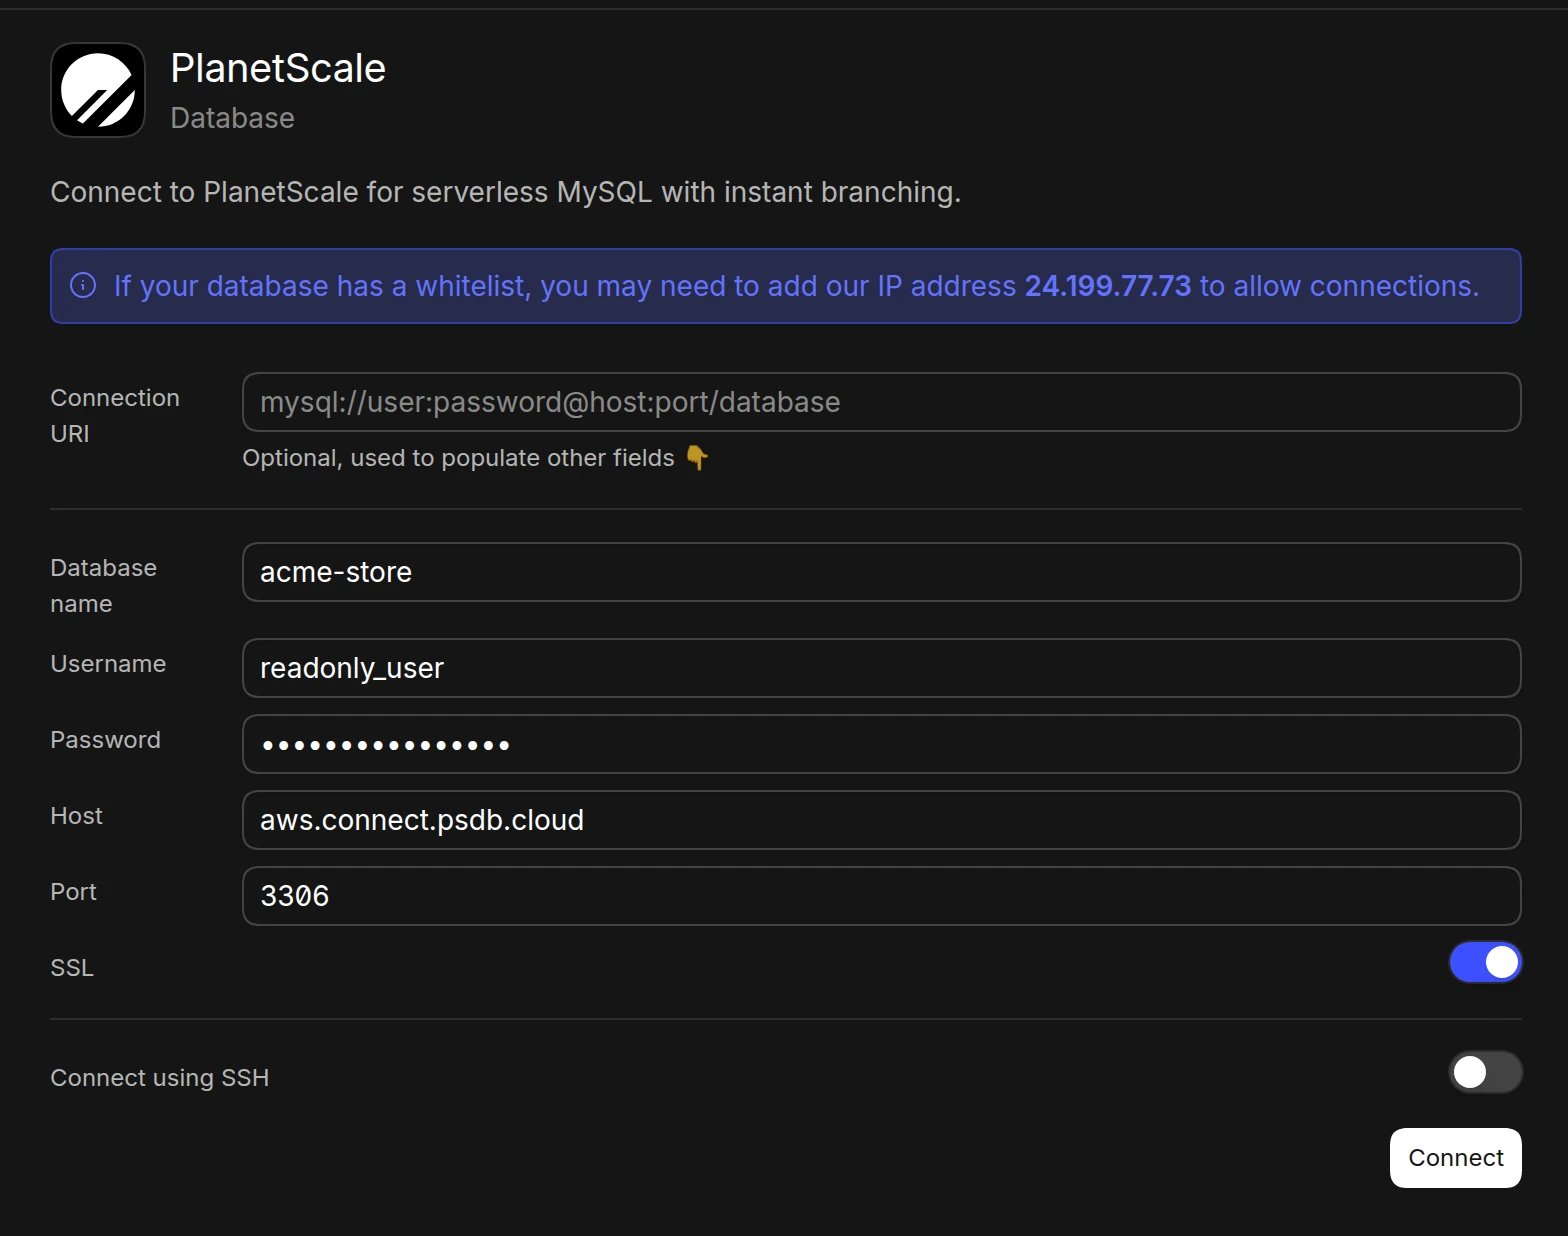Click the PlanetScale heading text
The image size is (1568, 1236).
(x=278, y=68)
